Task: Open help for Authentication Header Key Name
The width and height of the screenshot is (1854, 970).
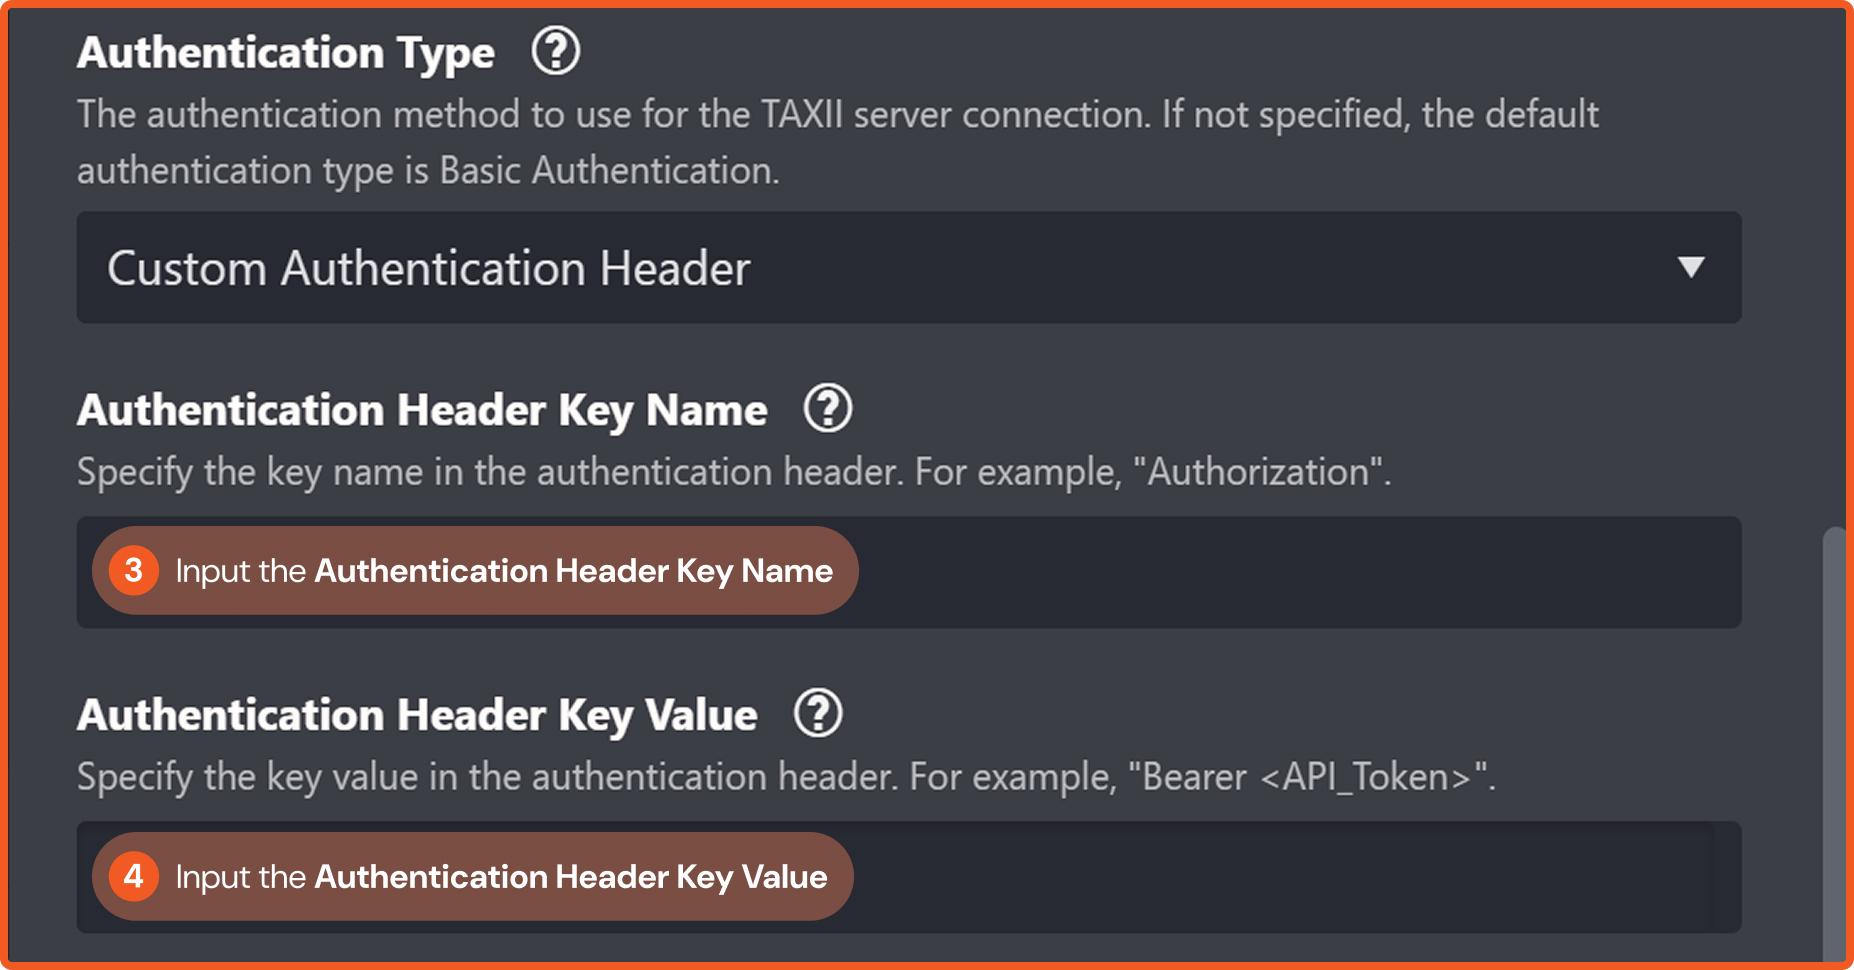Action: click(x=827, y=409)
